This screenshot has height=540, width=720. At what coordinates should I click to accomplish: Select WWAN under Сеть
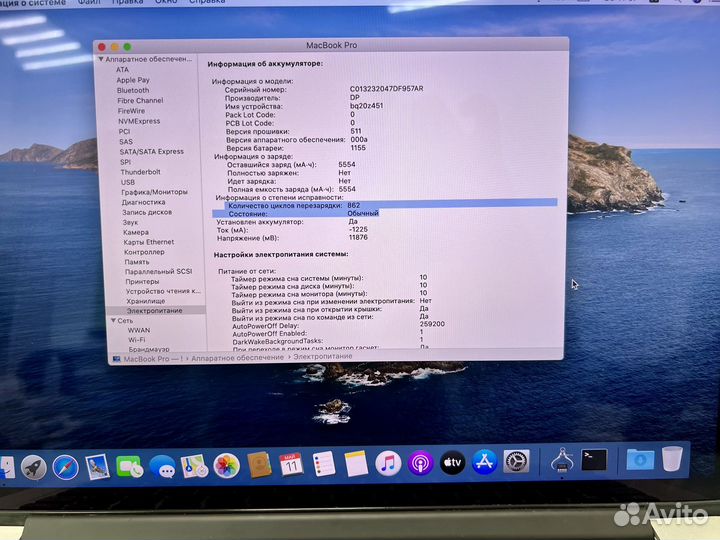pyautogui.click(x=139, y=330)
